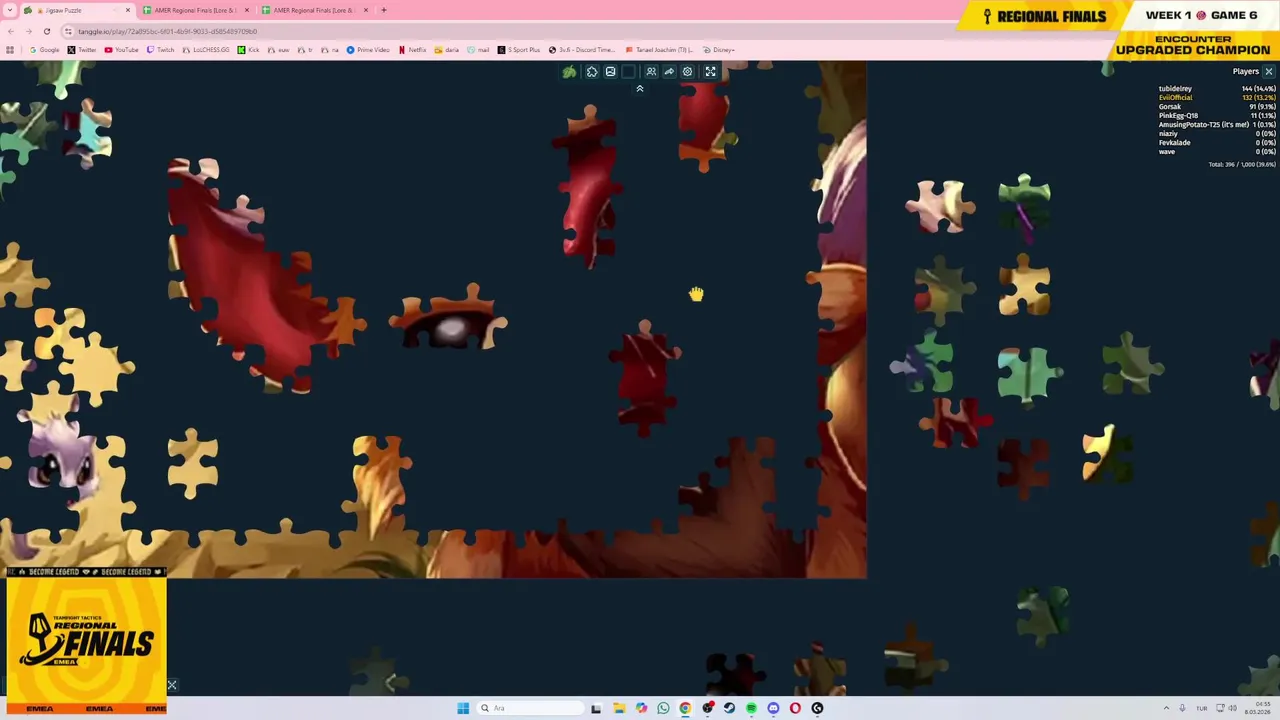Close the Players panel
Image resolution: width=1280 pixels, height=720 pixels.
(x=1268, y=72)
